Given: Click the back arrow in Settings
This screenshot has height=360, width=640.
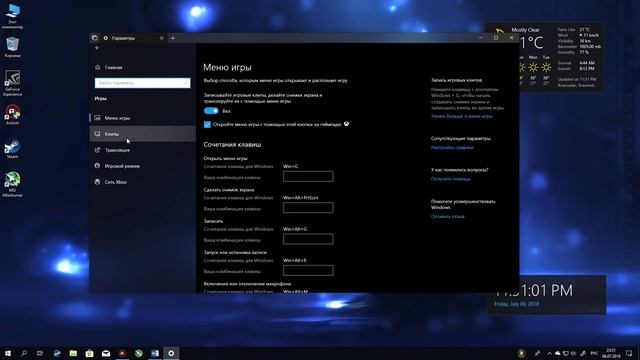Looking at the screenshot, I should coord(97,48).
